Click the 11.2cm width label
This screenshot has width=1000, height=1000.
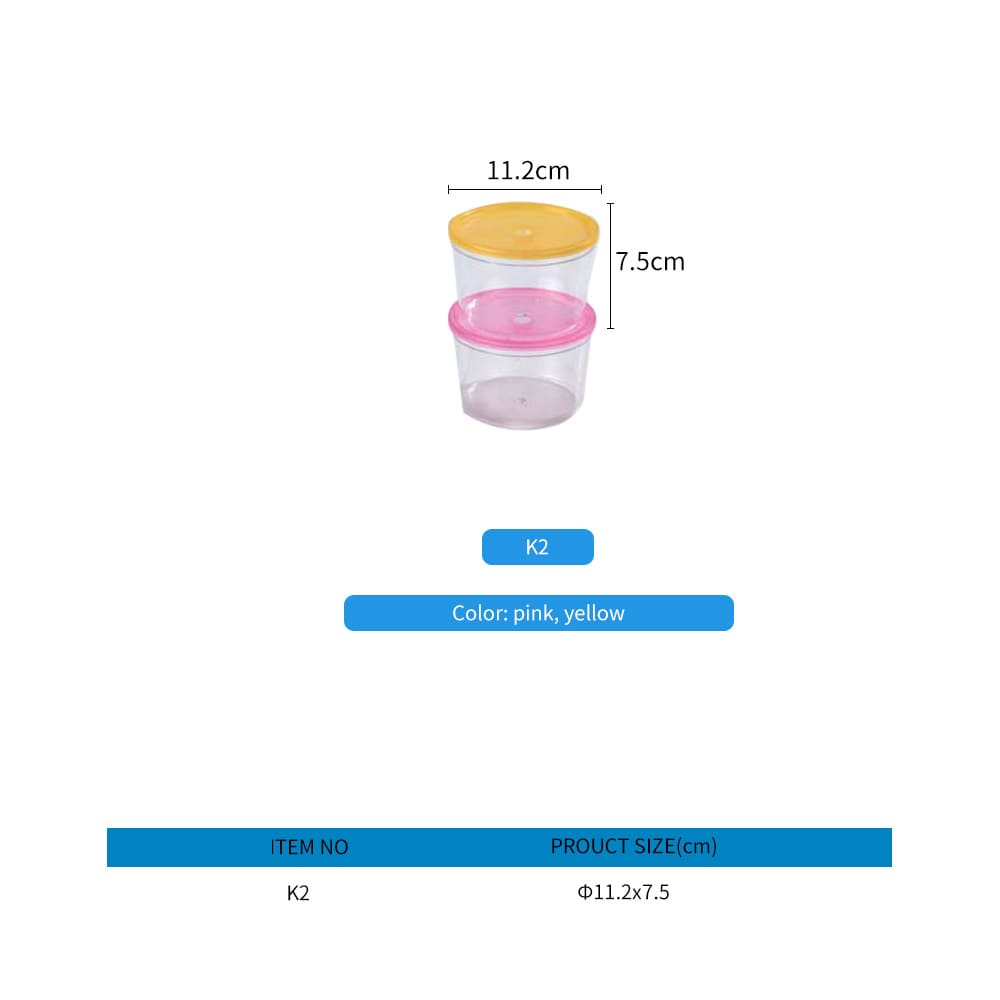point(528,171)
